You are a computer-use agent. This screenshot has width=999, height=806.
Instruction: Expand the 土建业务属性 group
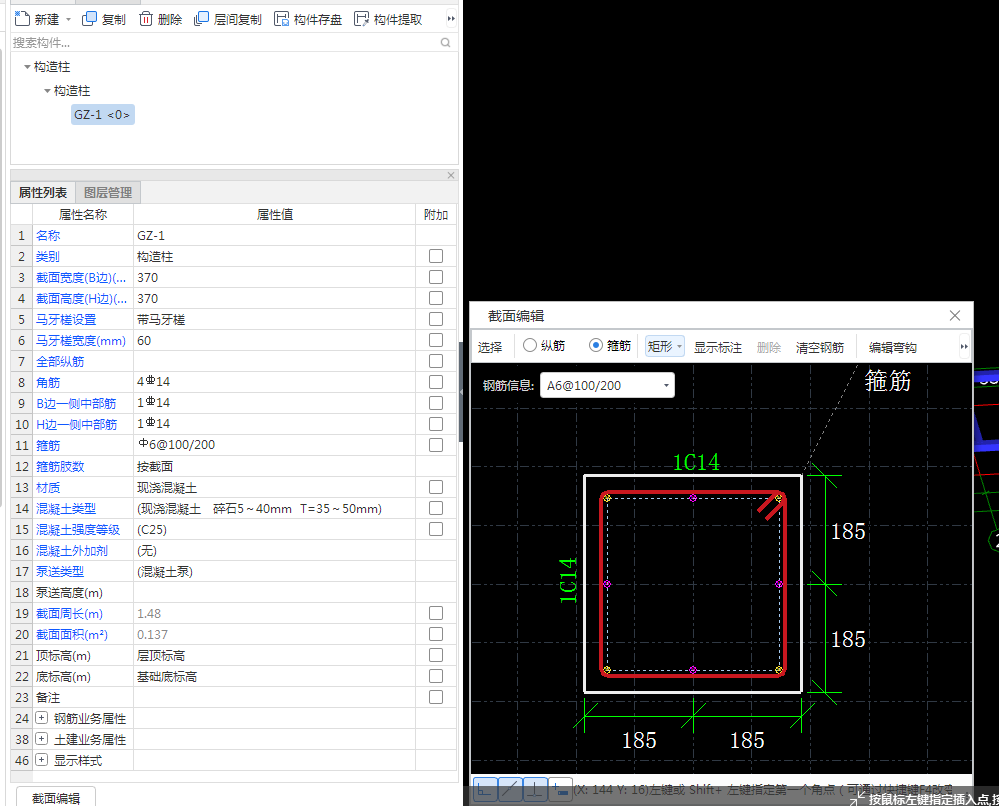[x=41, y=739]
